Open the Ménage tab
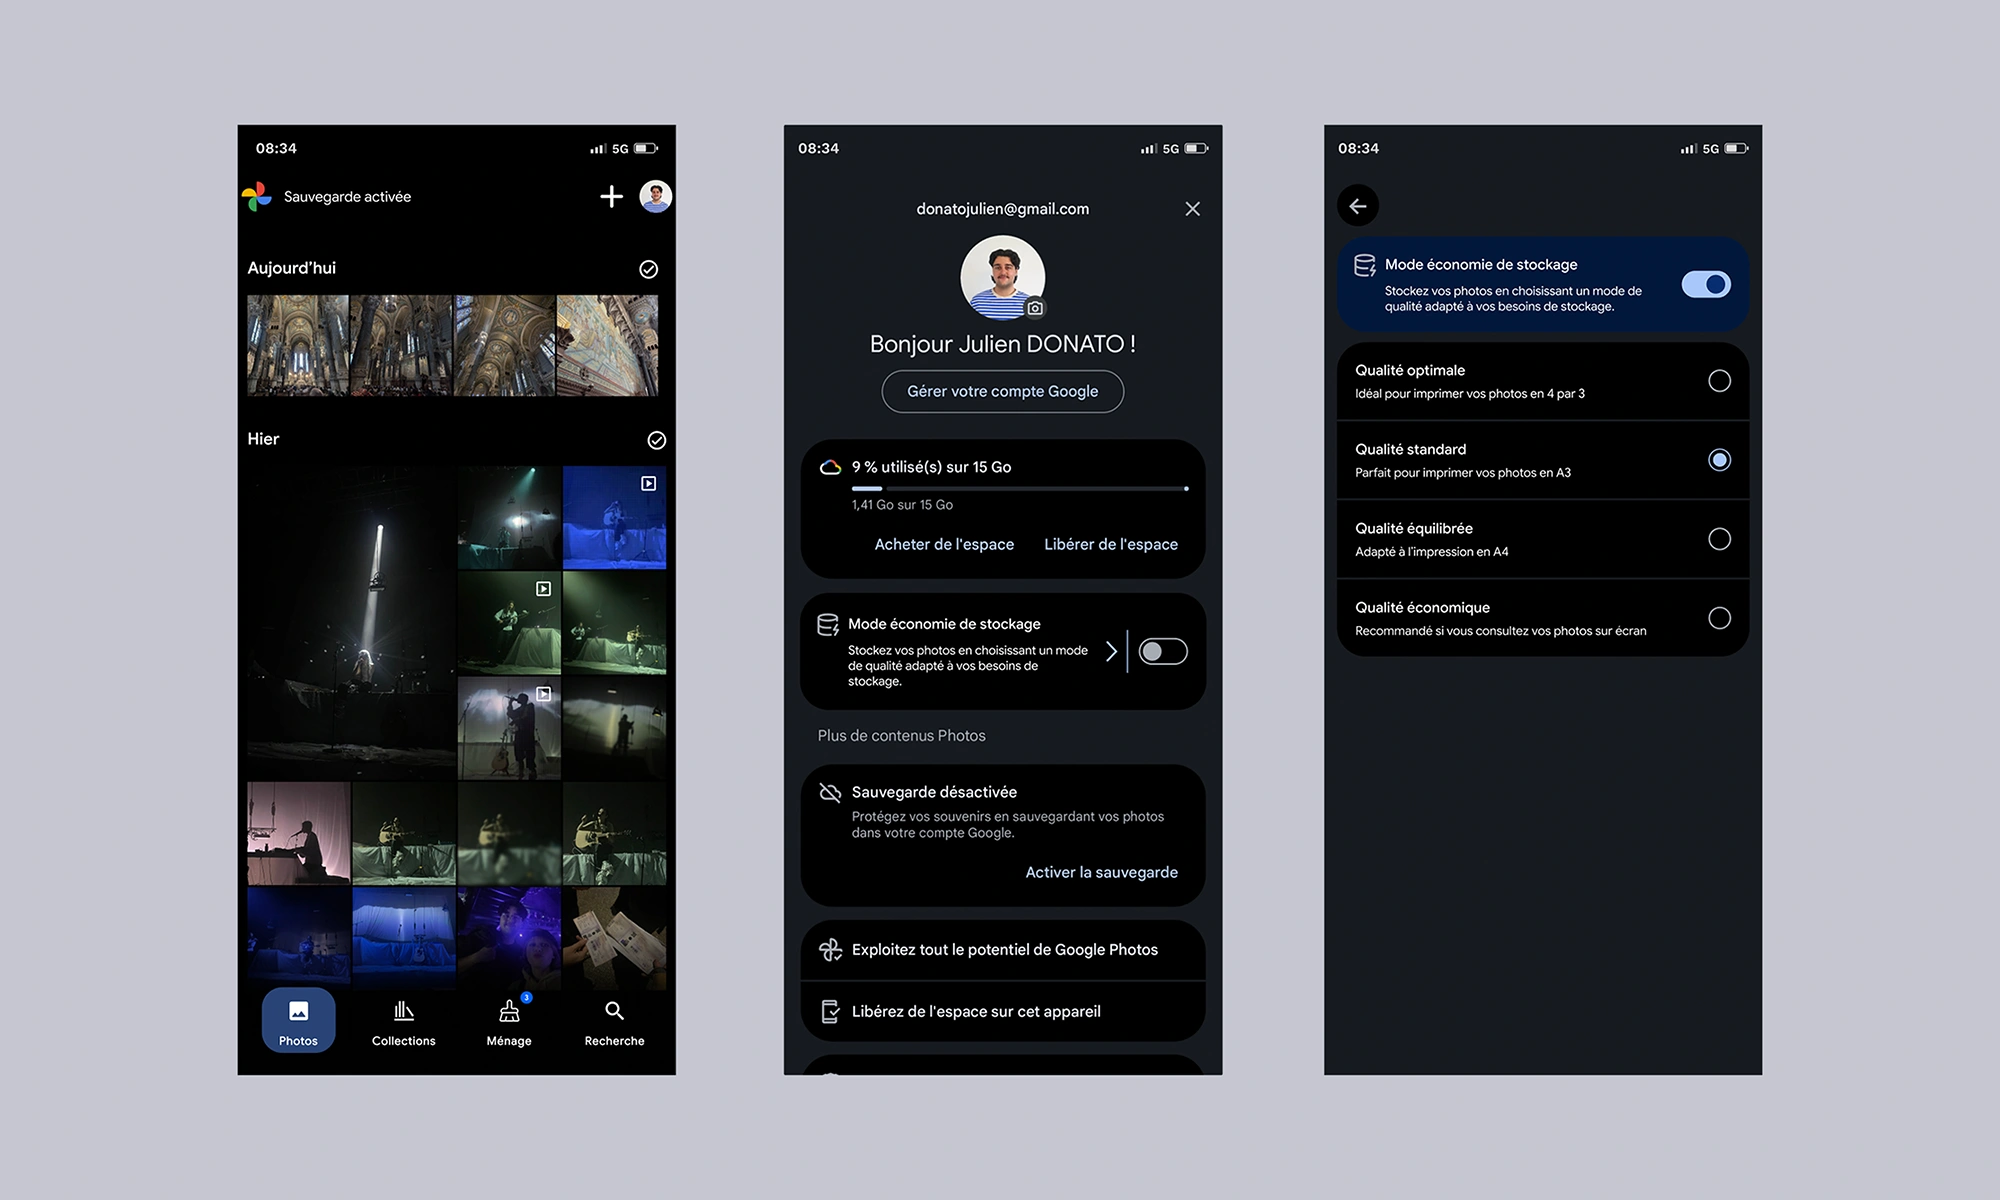Viewport: 2000px width, 1200px height. click(509, 1022)
